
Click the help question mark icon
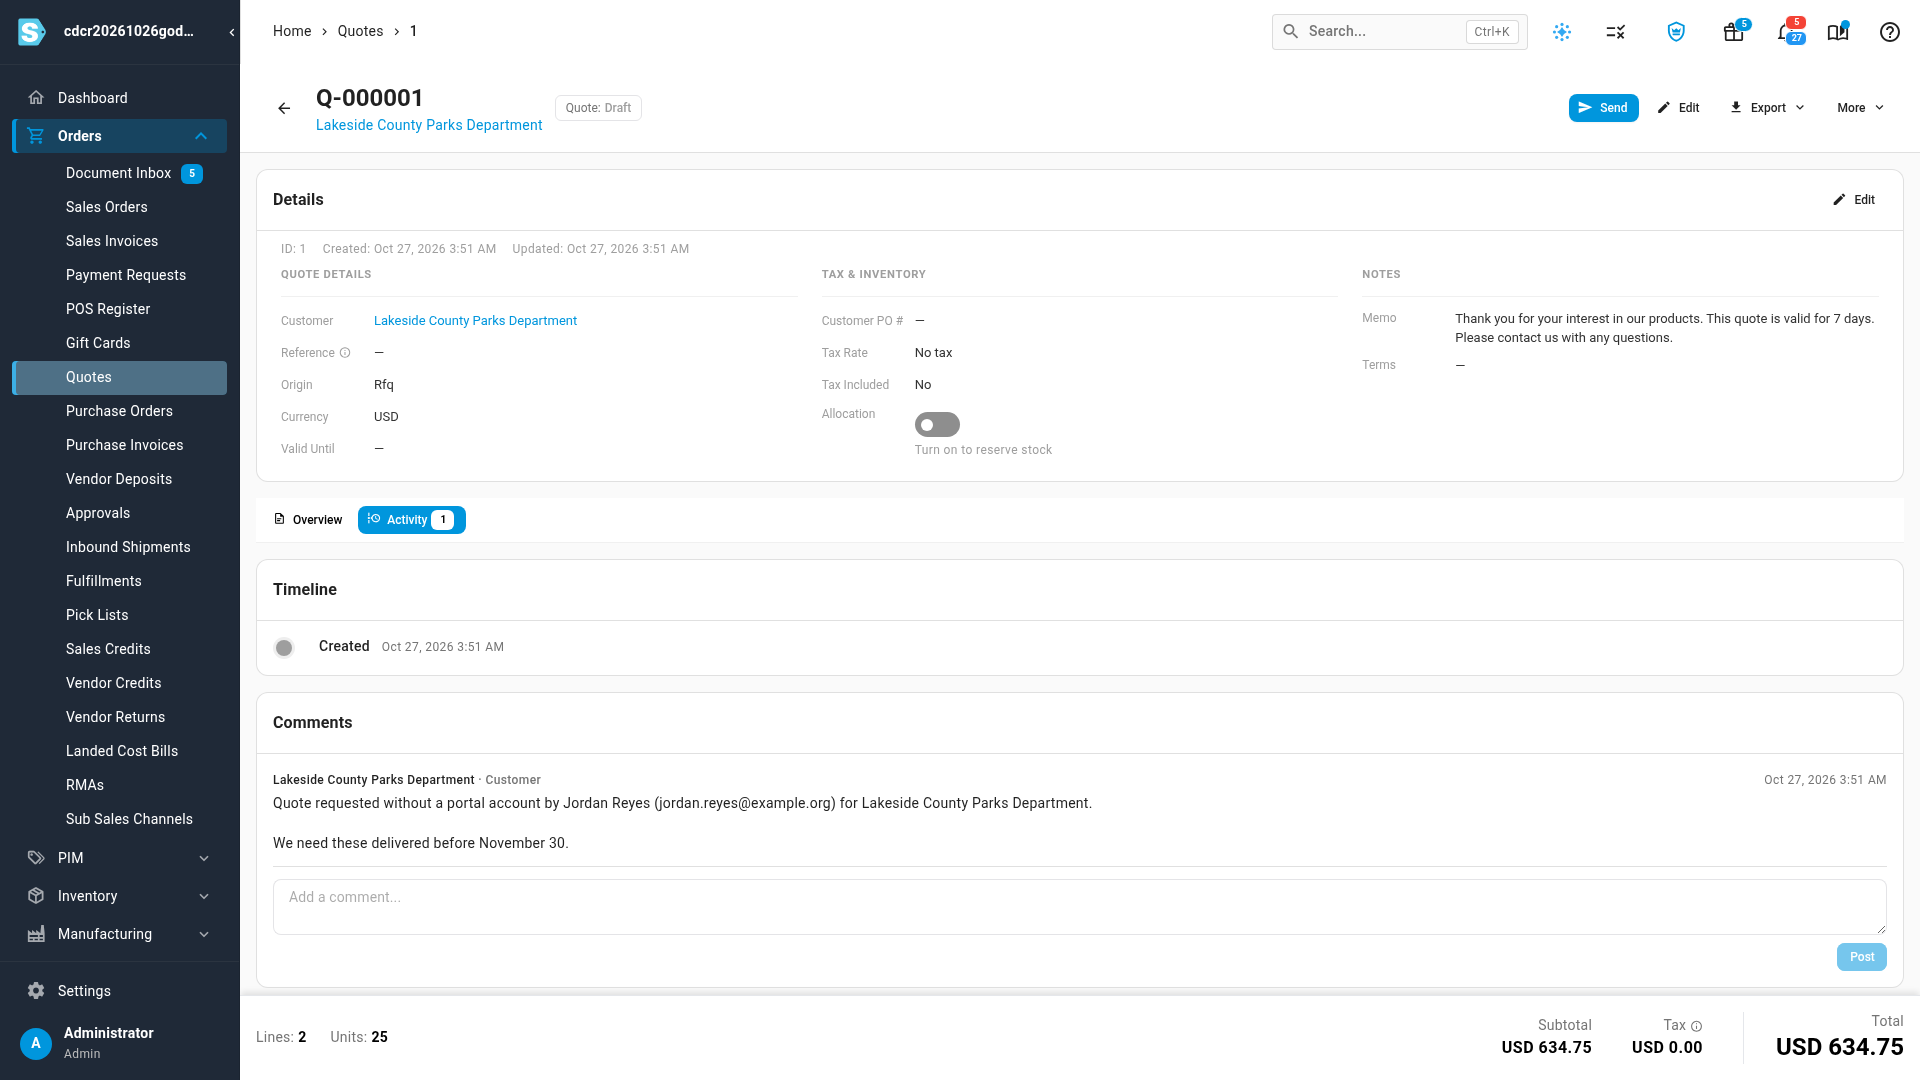1890,32
